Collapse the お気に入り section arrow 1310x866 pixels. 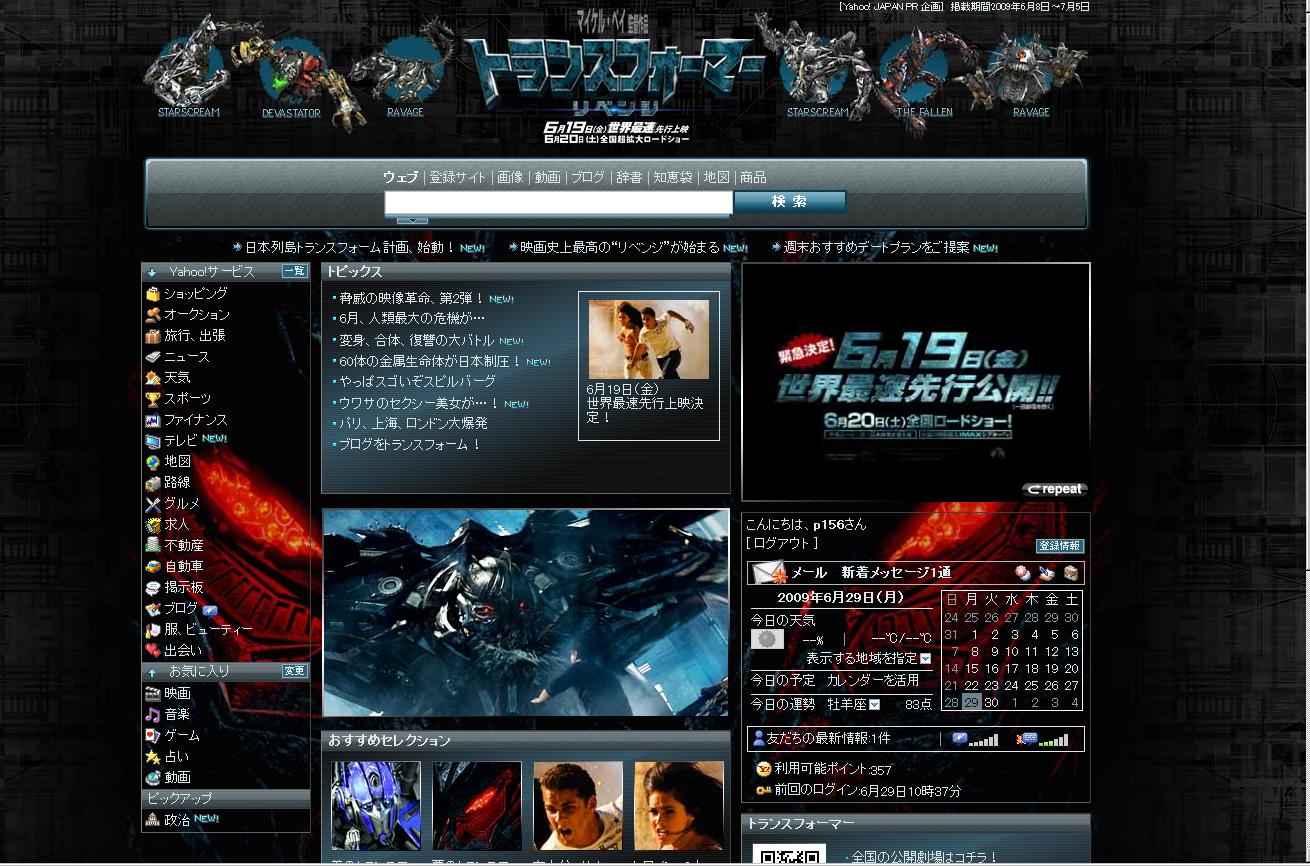click(x=152, y=672)
